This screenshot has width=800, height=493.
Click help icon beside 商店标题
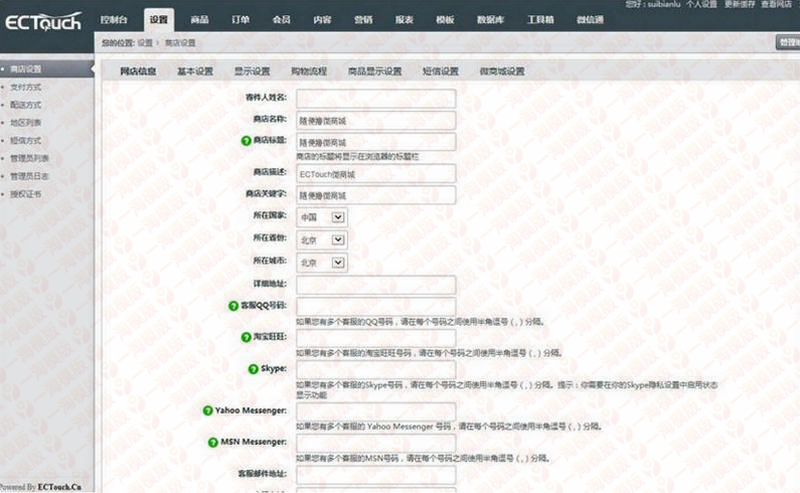pos(246,140)
